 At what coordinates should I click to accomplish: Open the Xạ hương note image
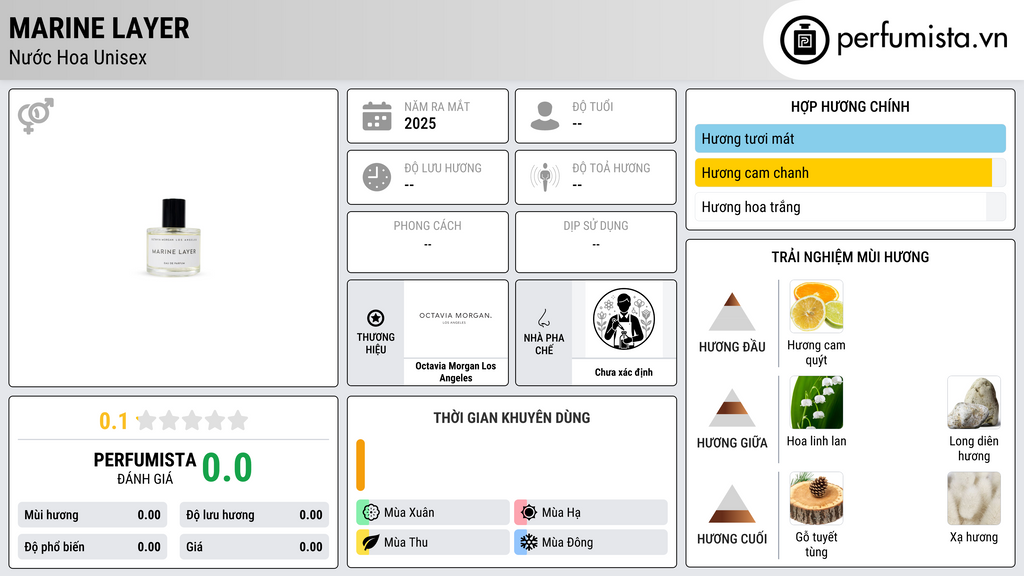tap(974, 498)
